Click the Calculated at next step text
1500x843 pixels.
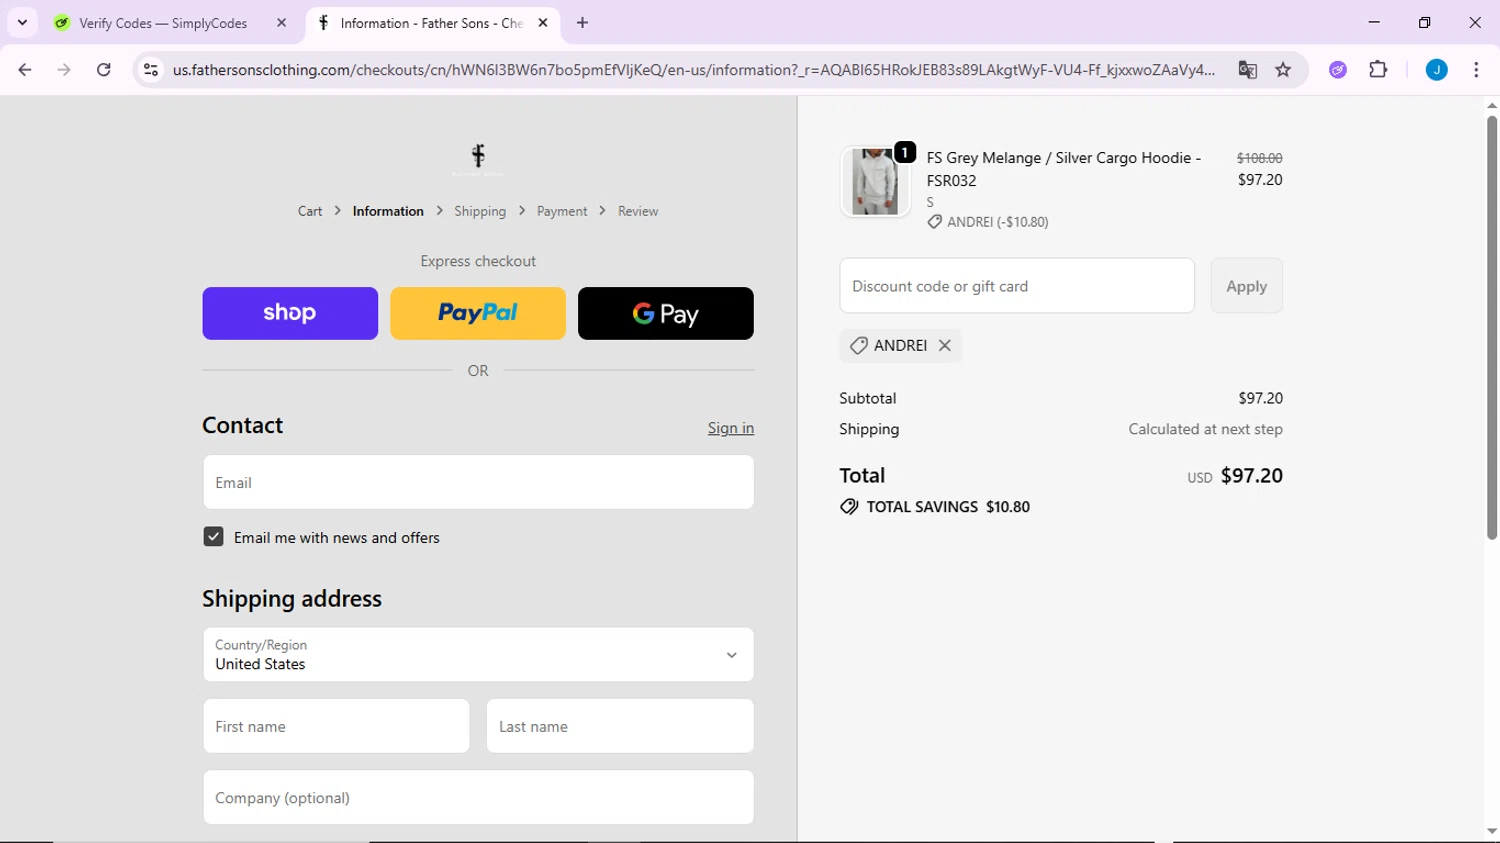[1205, 429]
